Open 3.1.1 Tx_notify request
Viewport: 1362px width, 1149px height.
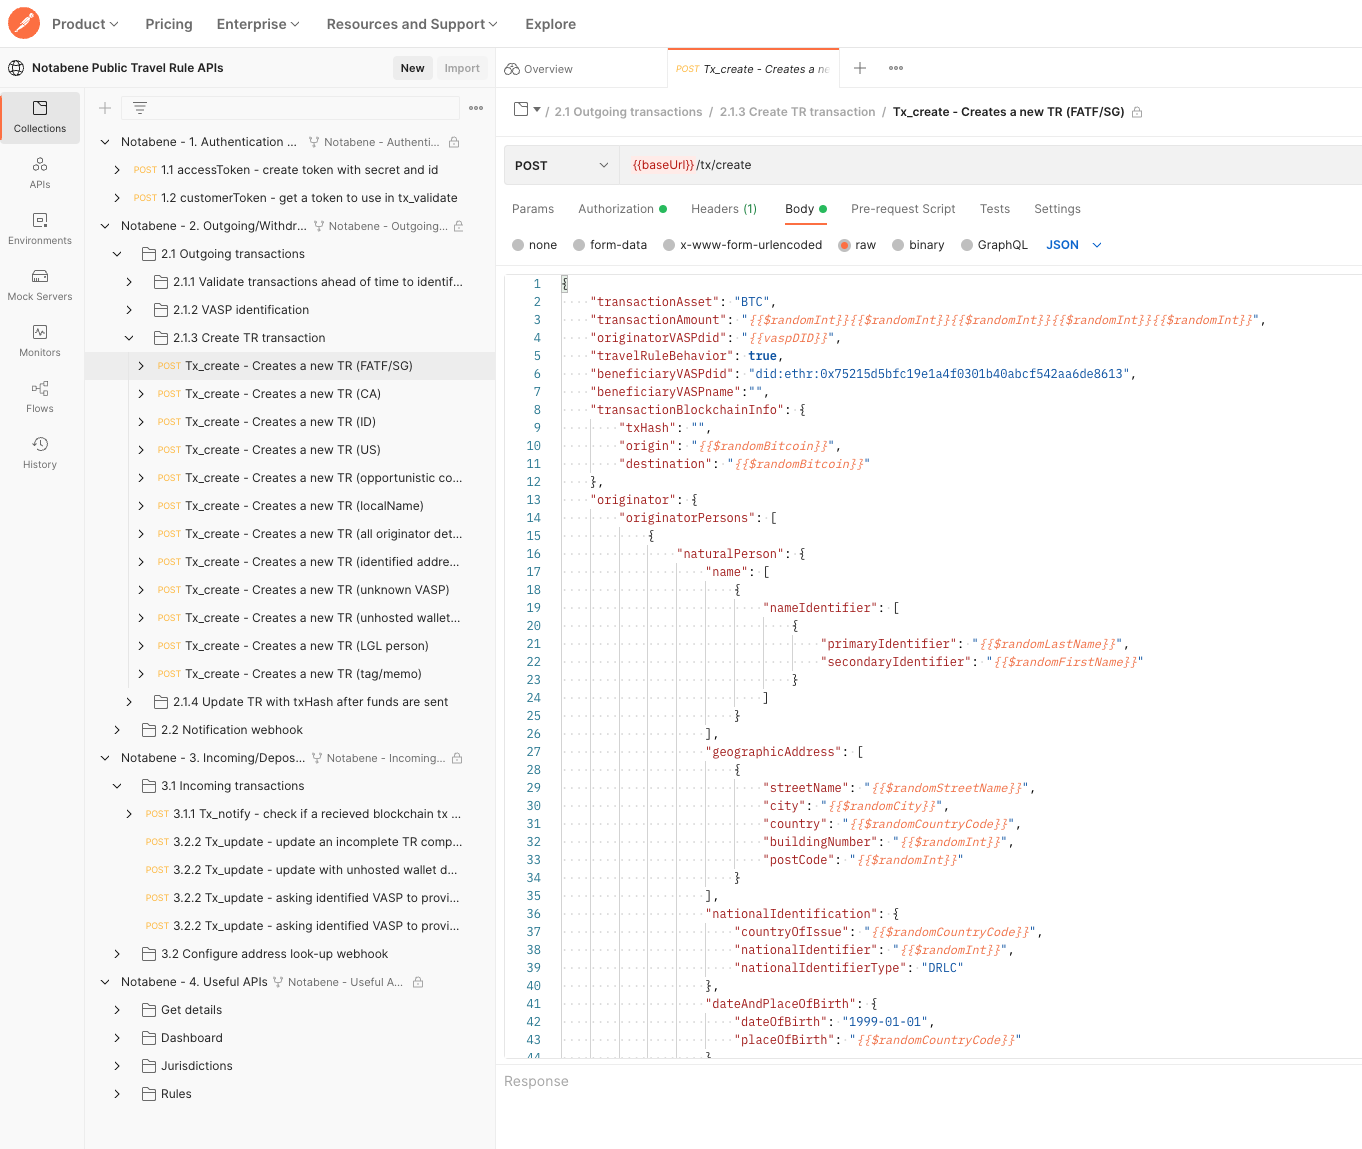pos(317,814)
